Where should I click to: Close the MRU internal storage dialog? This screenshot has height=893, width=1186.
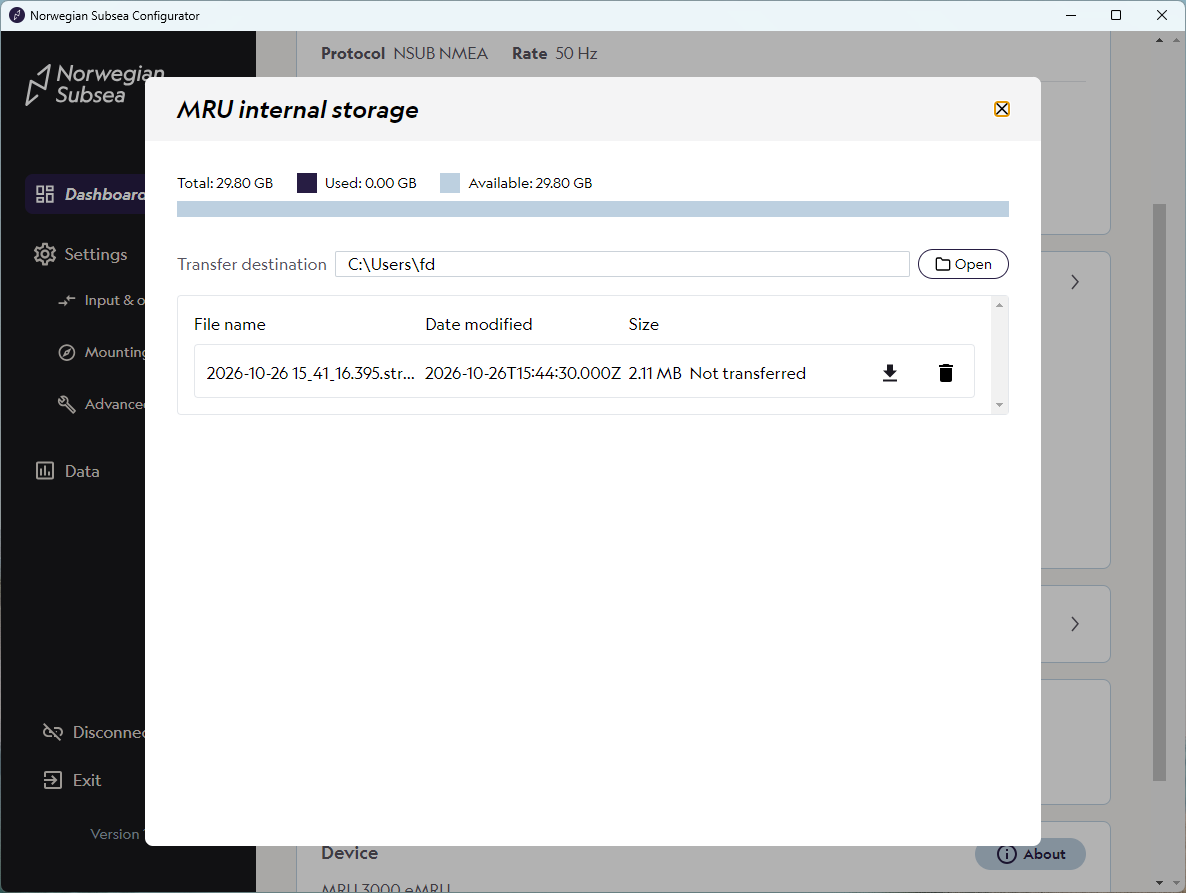click(x=1001, y=109)
